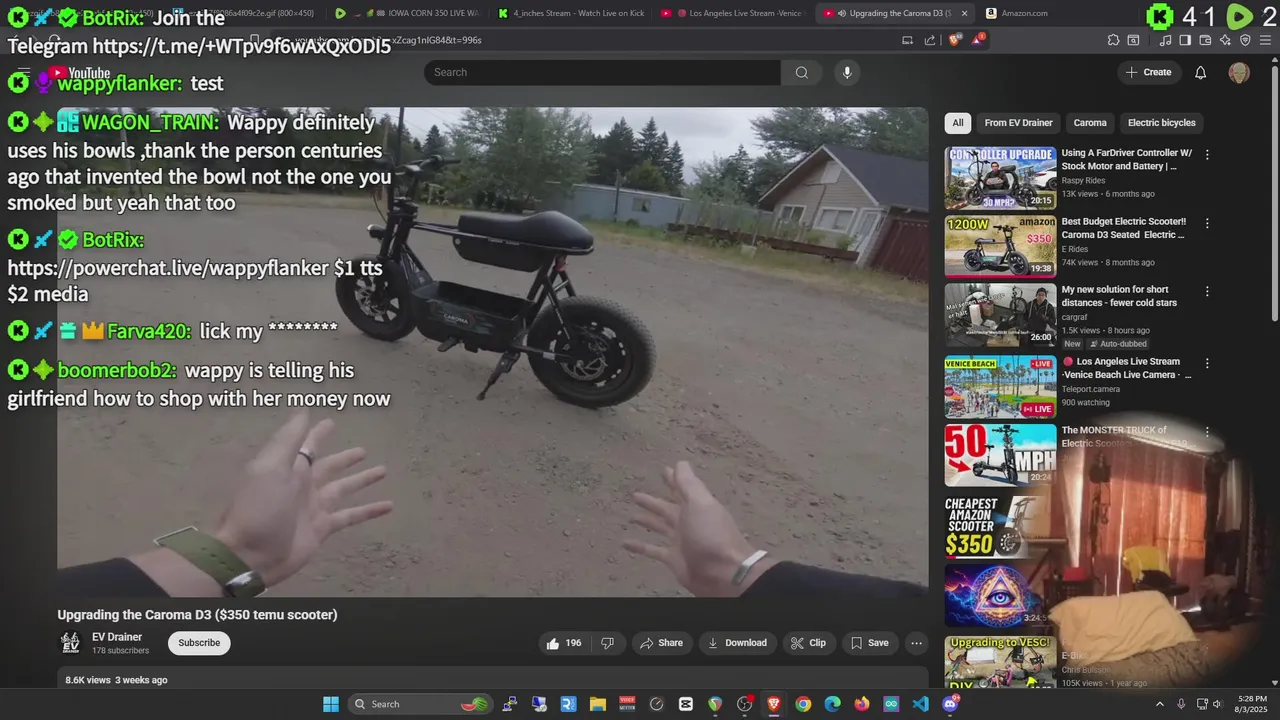Focus the YouTube search input field

602,72
